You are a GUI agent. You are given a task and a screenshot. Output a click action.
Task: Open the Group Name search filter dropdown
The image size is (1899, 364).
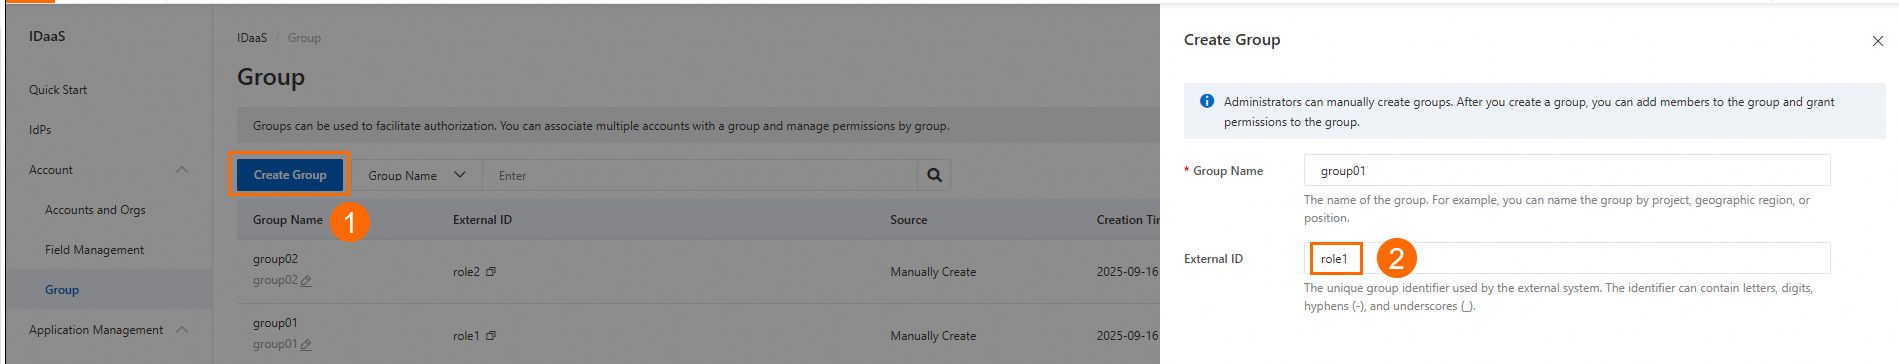(416, 175)
